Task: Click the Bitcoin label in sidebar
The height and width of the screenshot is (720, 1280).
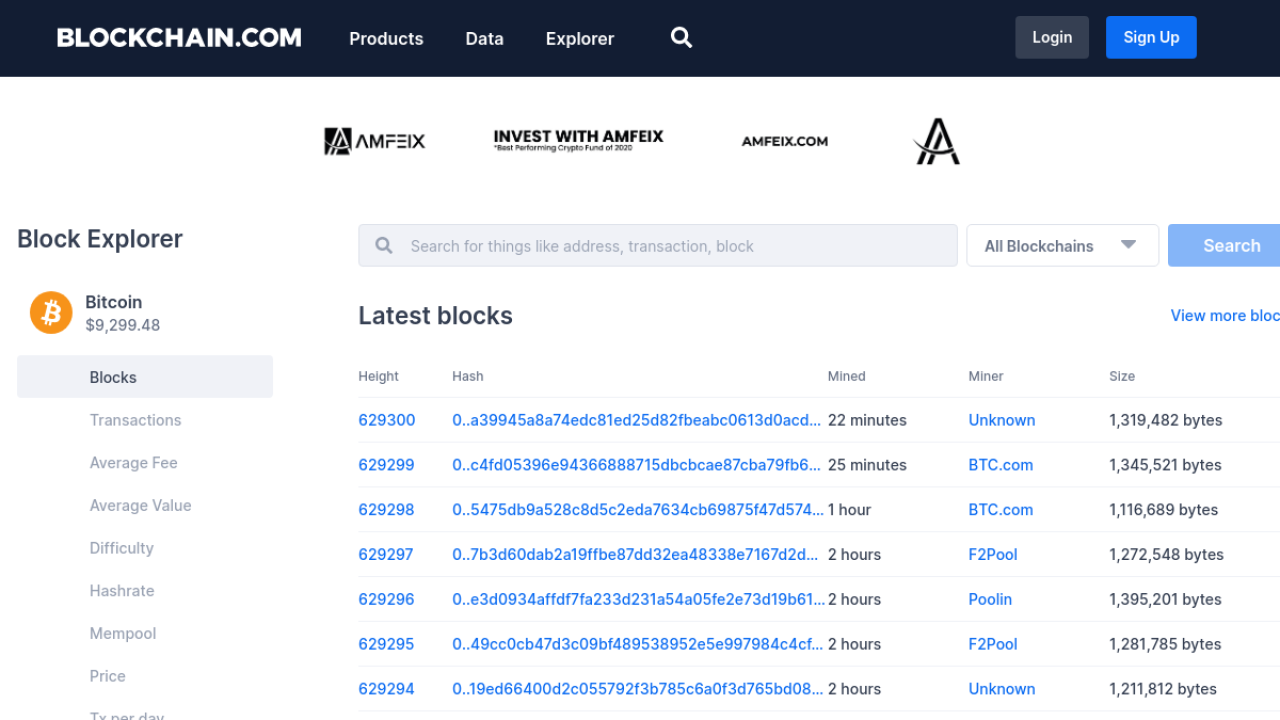Action: click(x=114, y=302)
